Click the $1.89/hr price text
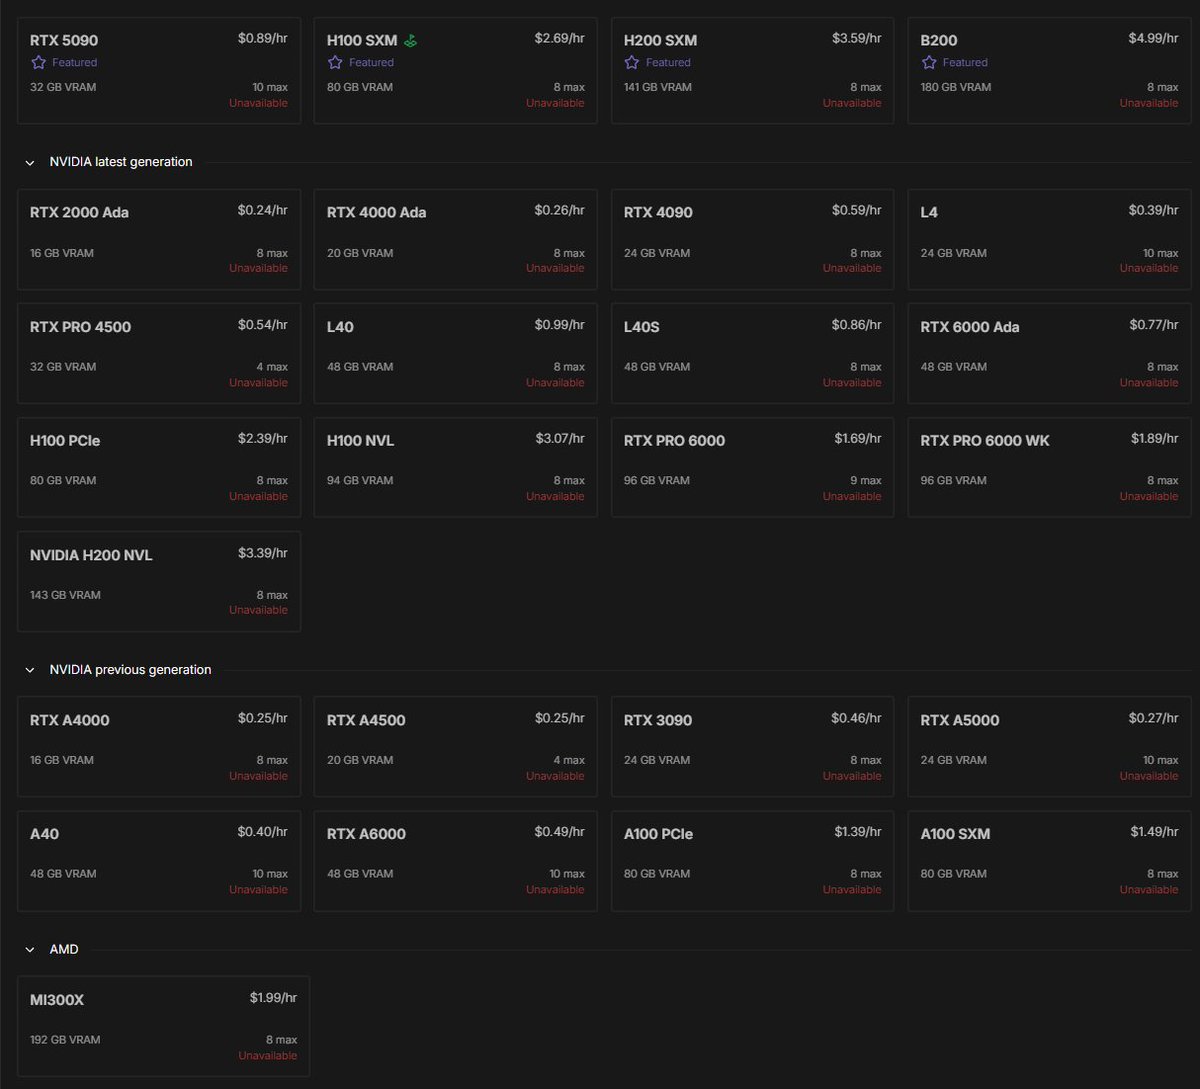The width and height of the screenshot is (1200, 1089). pyautogui.click(x=1154, y=439)
